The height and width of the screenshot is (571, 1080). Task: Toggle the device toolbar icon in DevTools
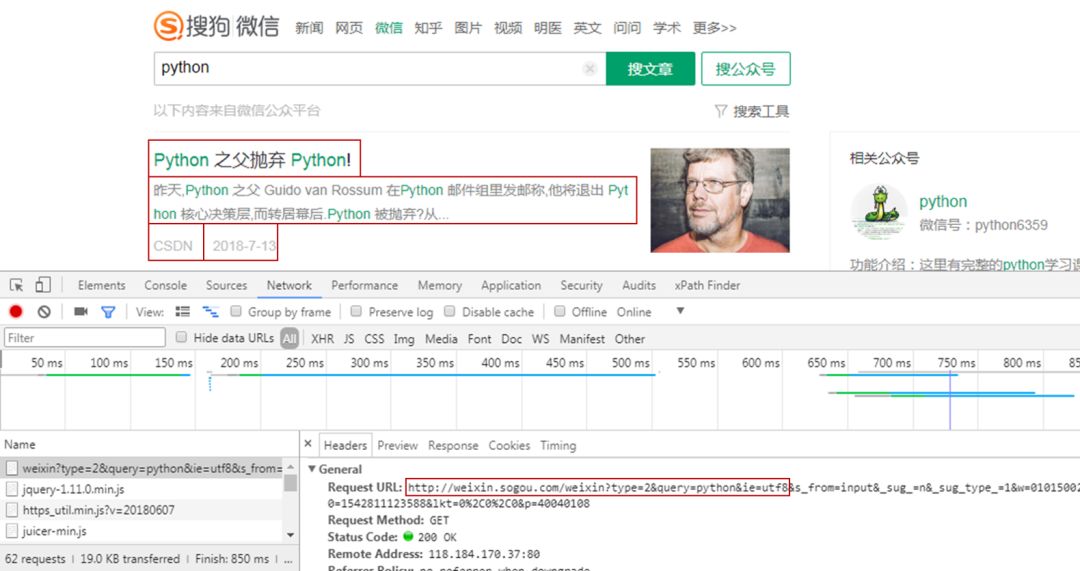[x=43, y=284]
